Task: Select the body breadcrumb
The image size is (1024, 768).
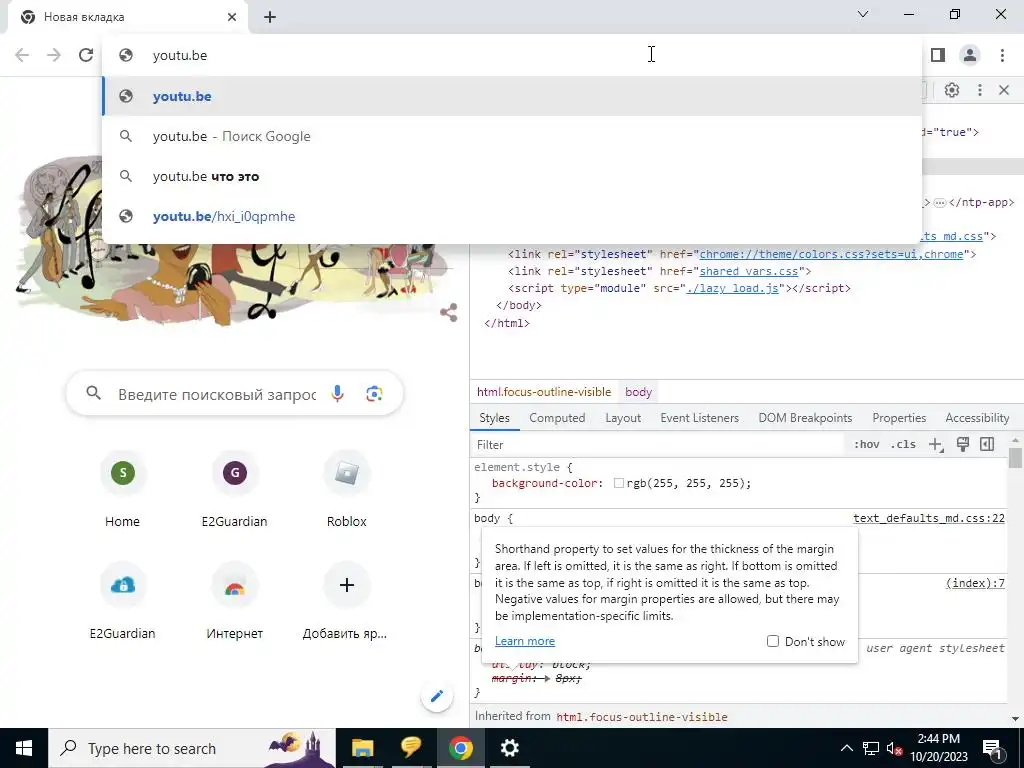Action: coord(638,392)
